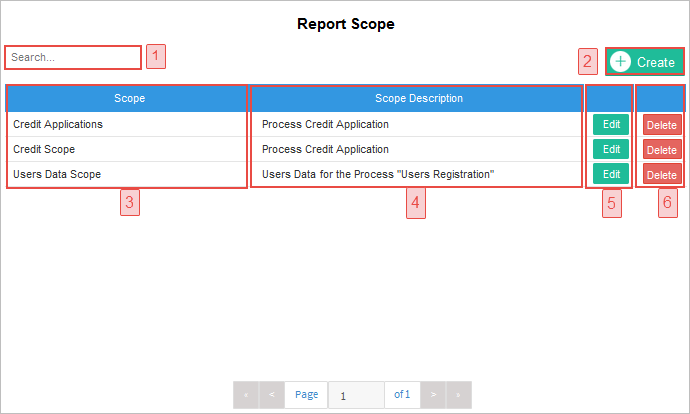Edit the Credit Scope entry
Image resolution: width=690 pixels, height=414 pixels.
tap(611, 149)
